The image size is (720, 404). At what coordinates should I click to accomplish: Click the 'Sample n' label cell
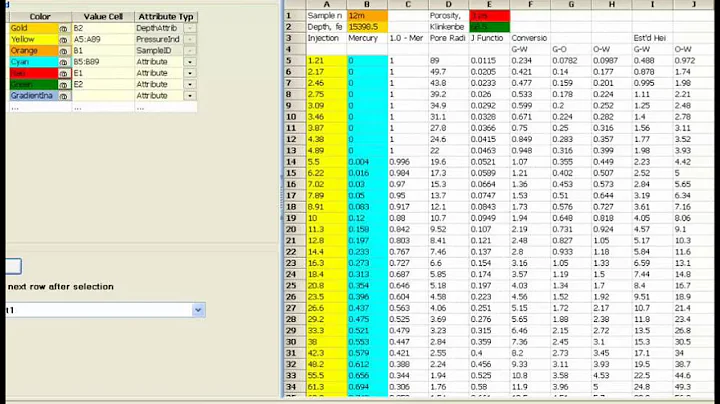pyautogui.click(x=326, y=16)
